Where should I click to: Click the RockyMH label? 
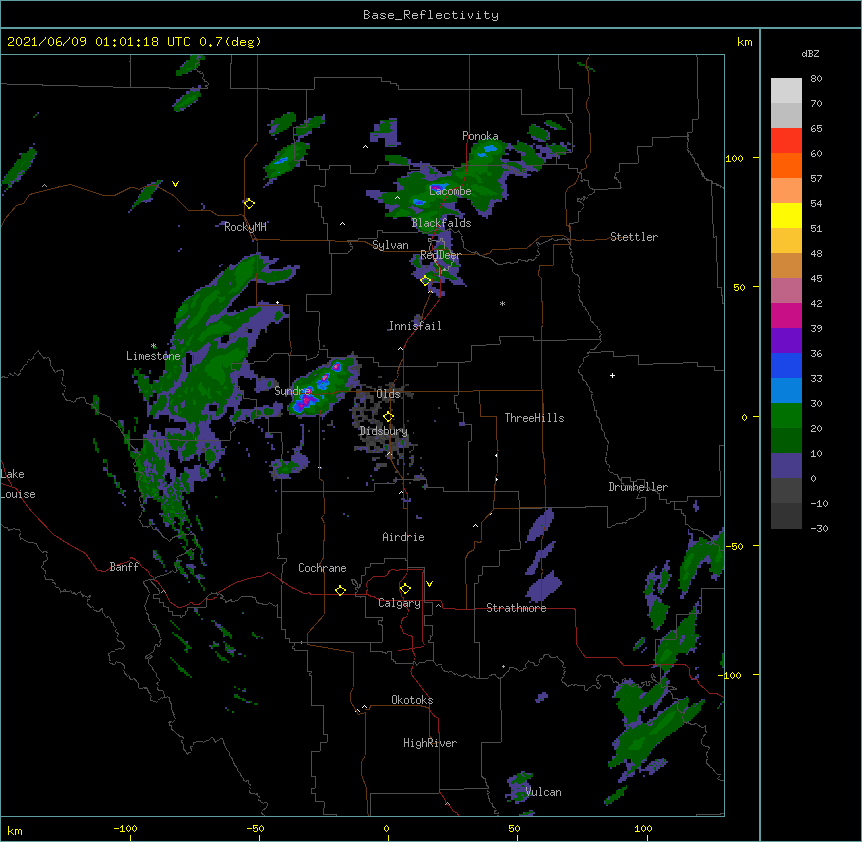(x=245, y=227)
